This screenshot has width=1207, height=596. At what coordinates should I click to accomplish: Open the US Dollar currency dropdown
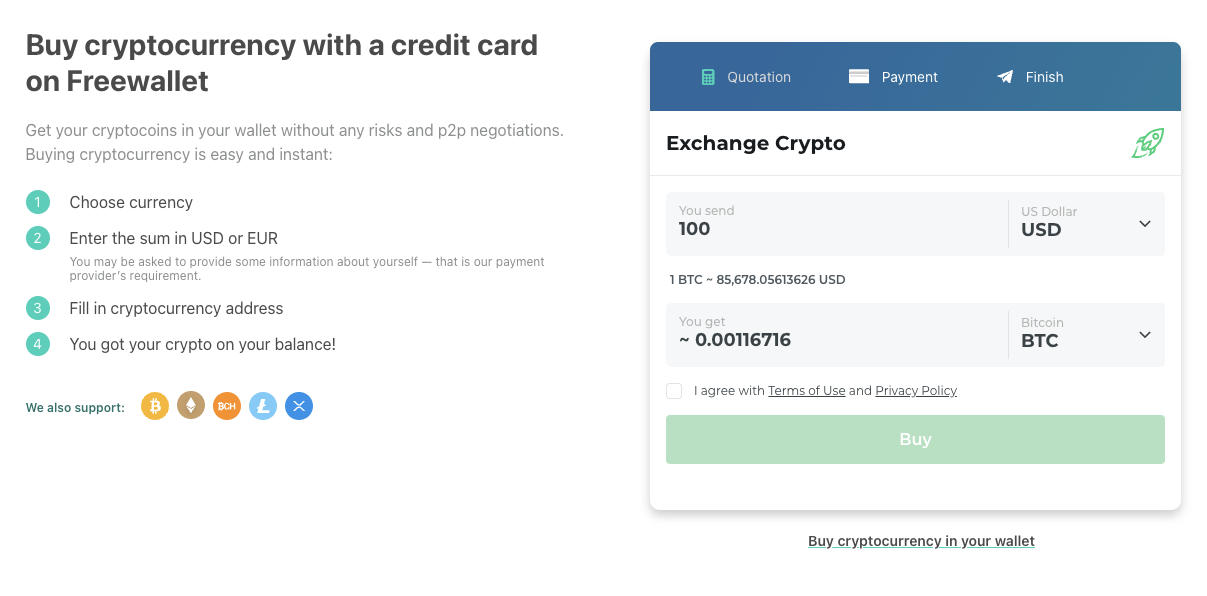point(1144,223)
